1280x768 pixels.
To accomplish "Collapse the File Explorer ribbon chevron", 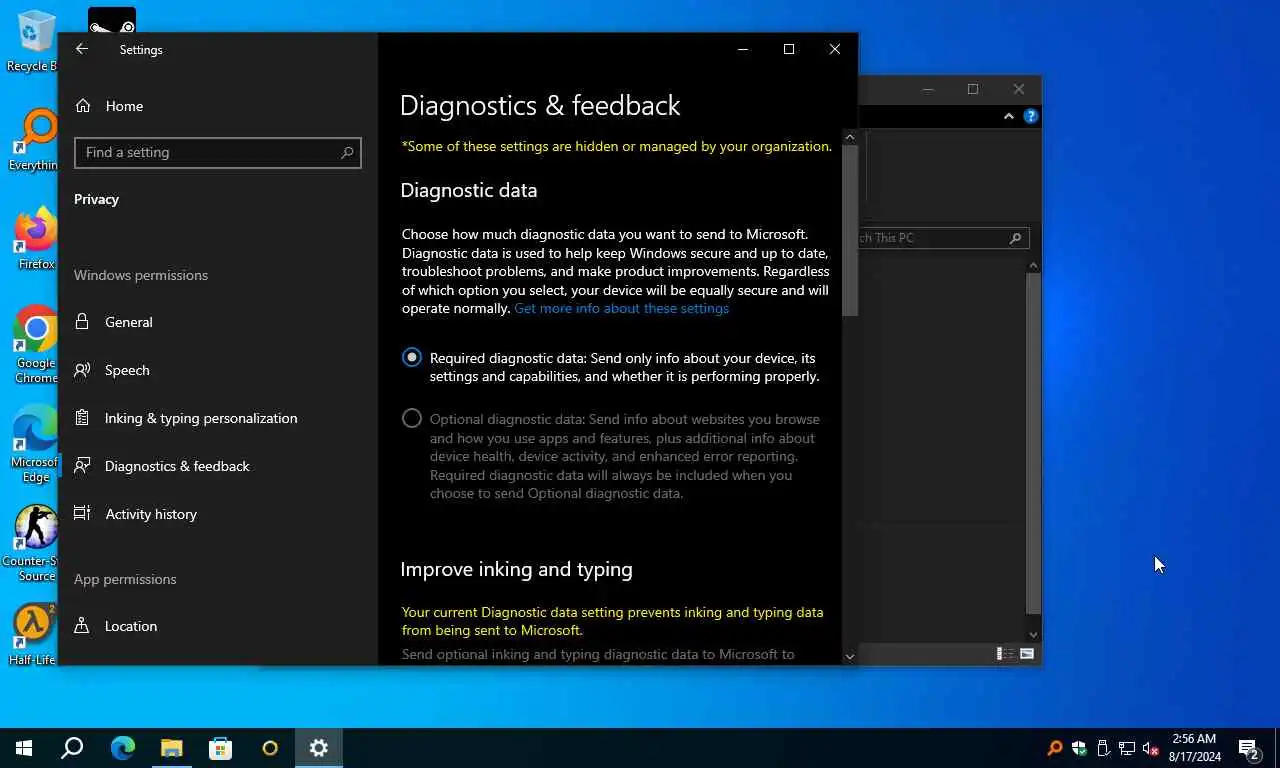I will tap(1009, 116).
